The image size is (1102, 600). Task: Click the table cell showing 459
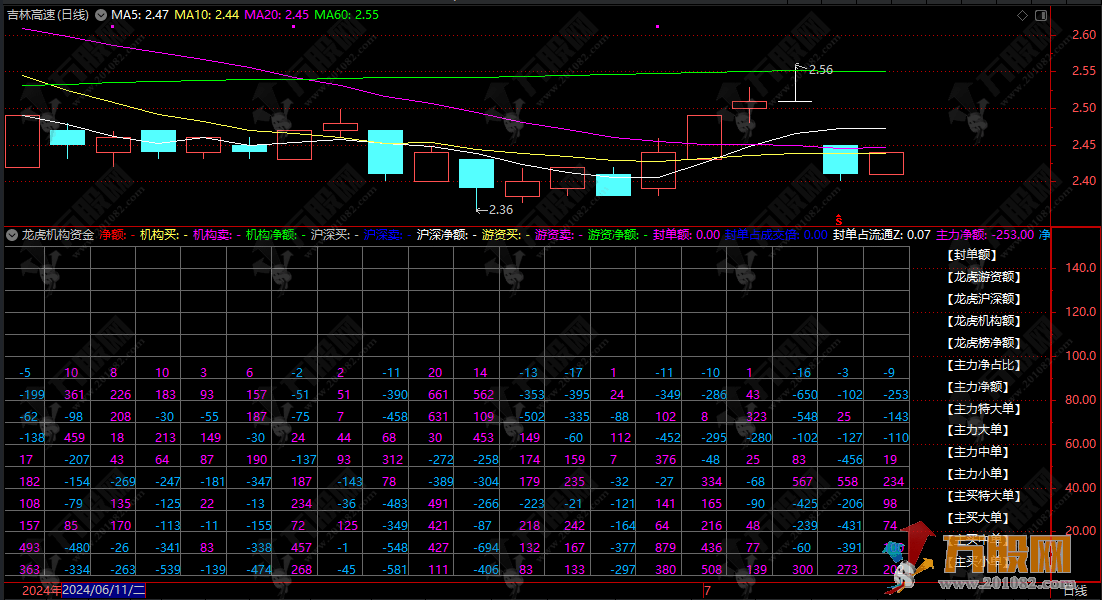coord(74,438)
